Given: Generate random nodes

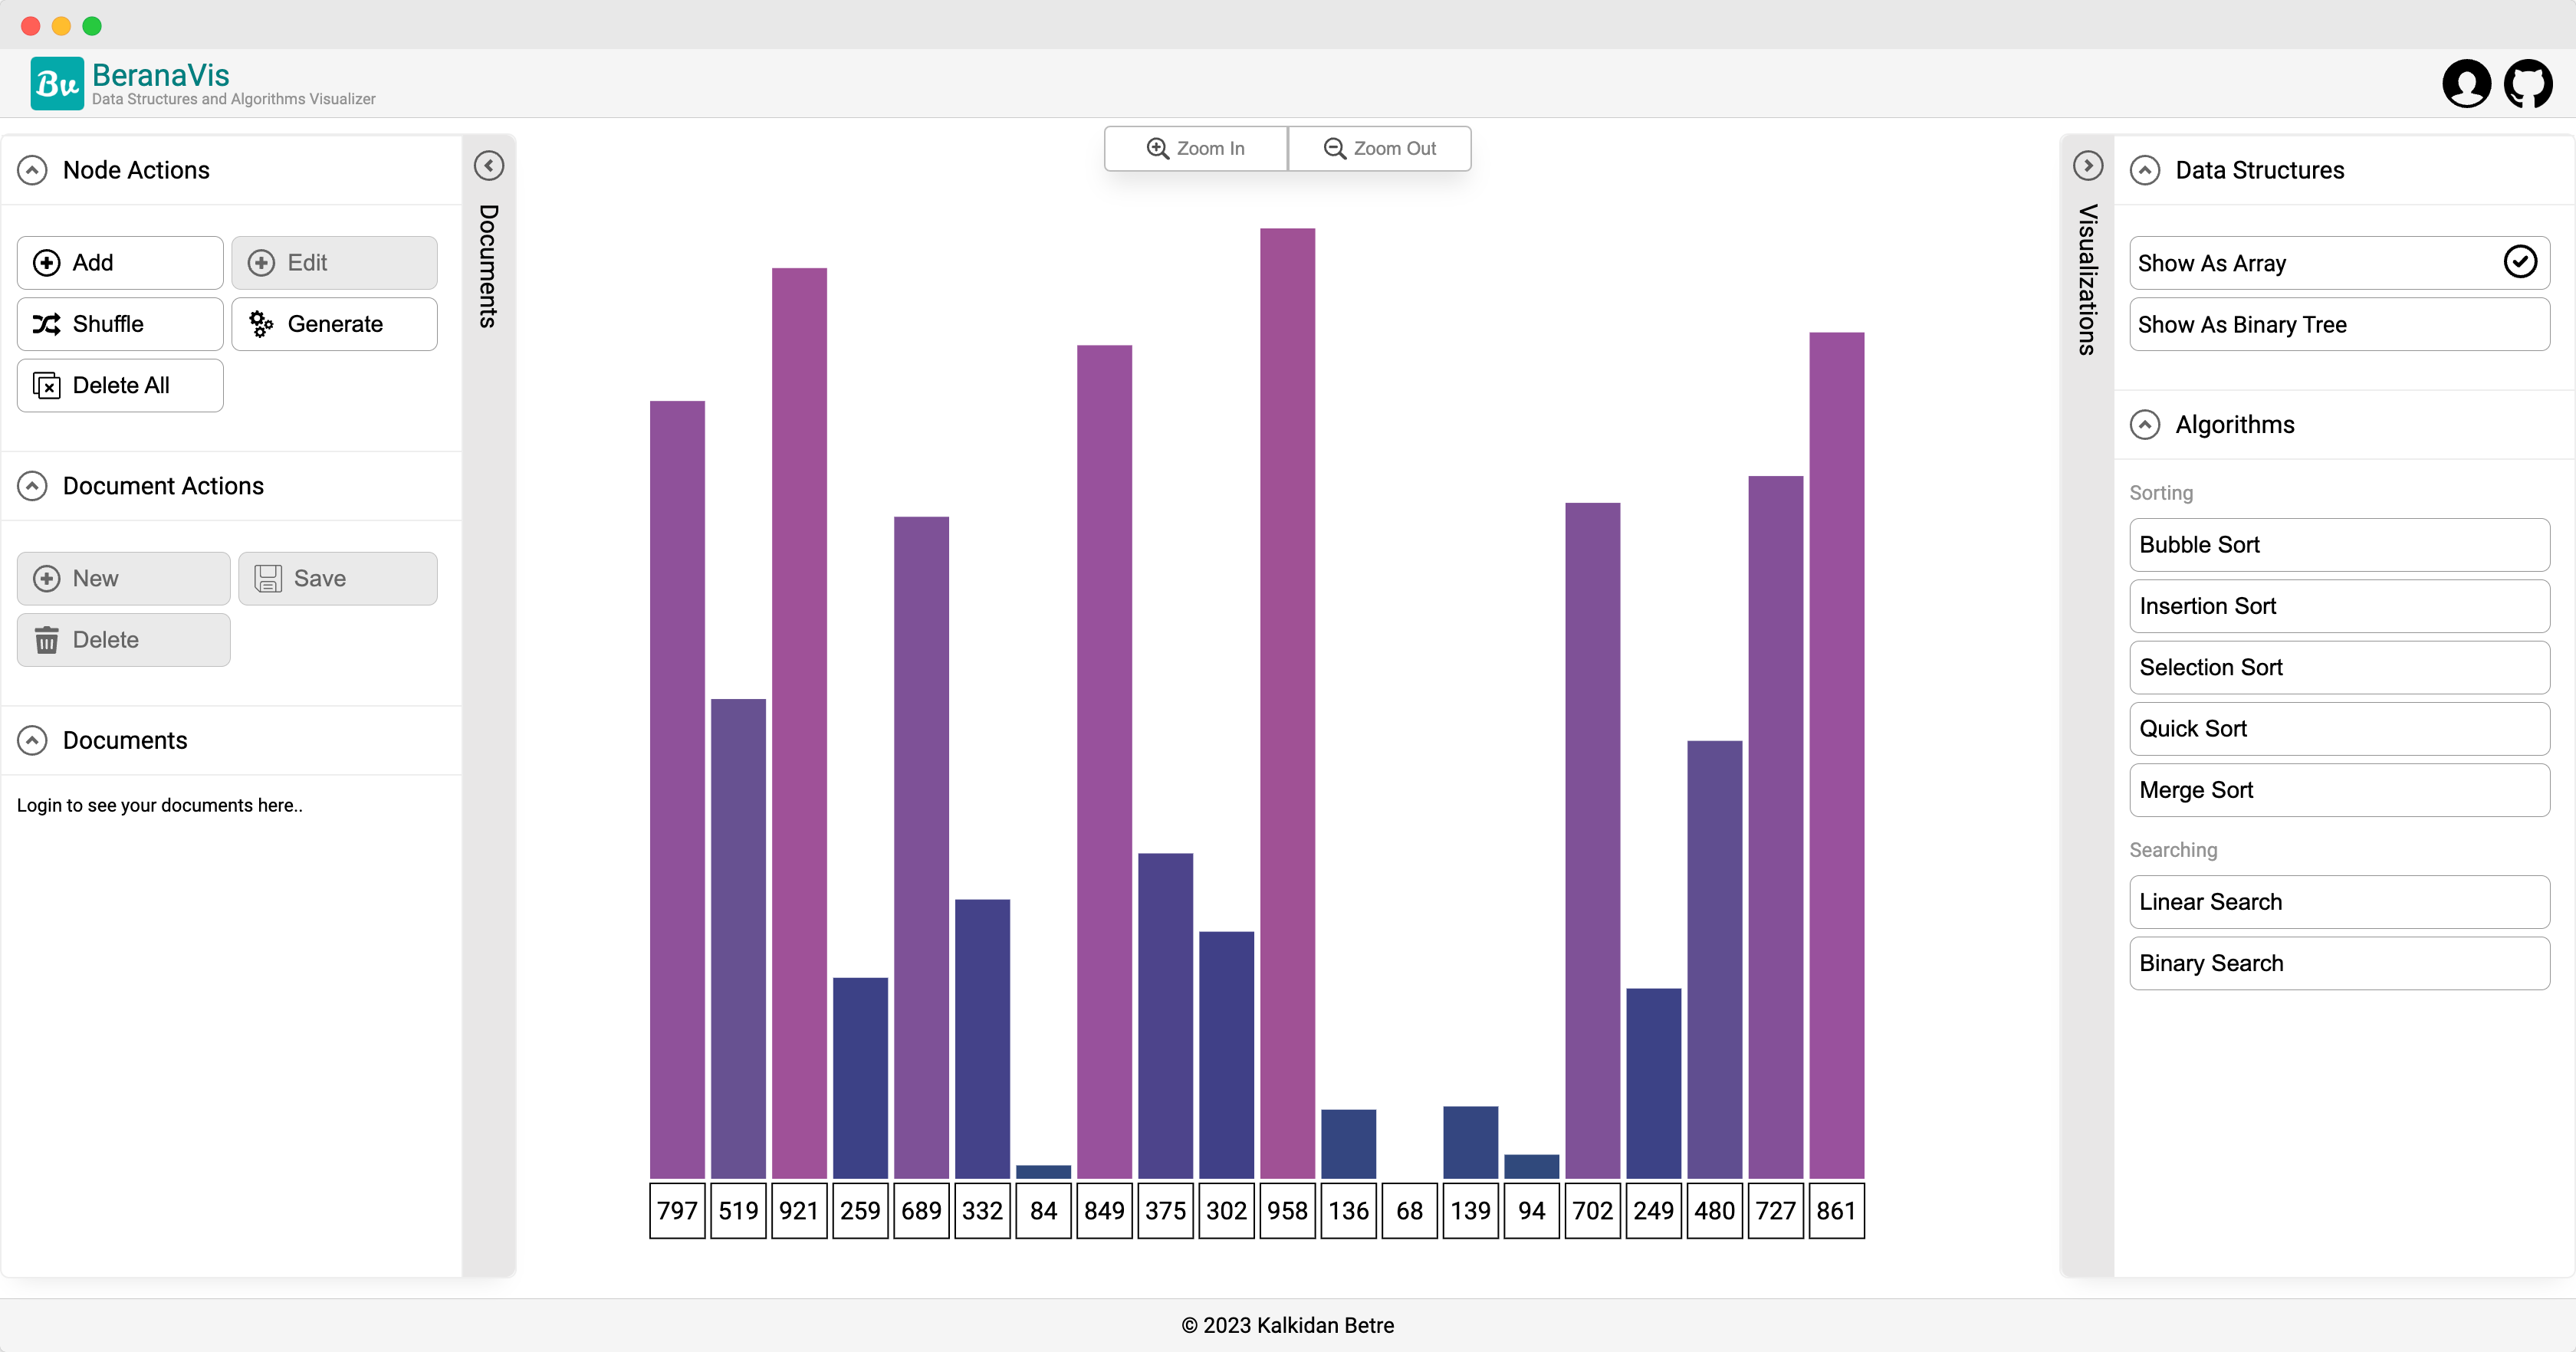Looking at the screenshot, I should click(x=334, y=324).
